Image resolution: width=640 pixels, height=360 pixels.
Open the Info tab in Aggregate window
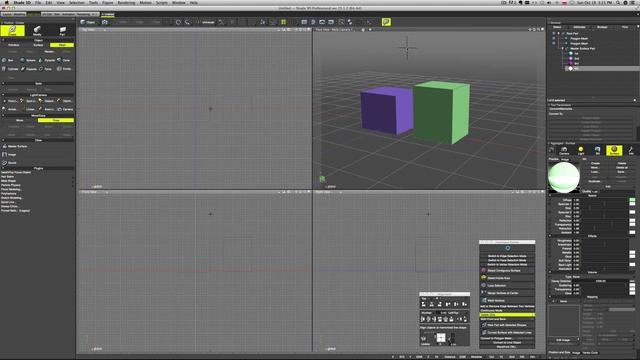click(631, 151)
